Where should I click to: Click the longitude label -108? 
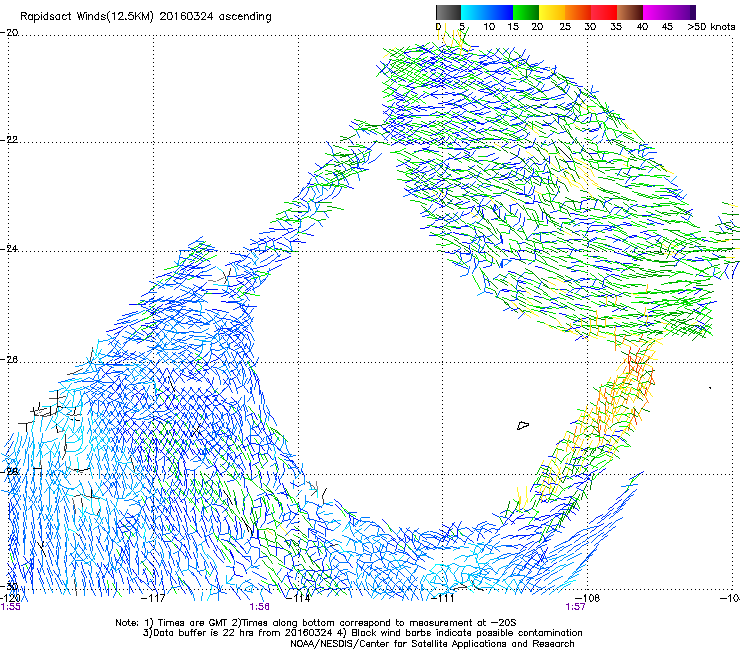[x=588, y=598]
